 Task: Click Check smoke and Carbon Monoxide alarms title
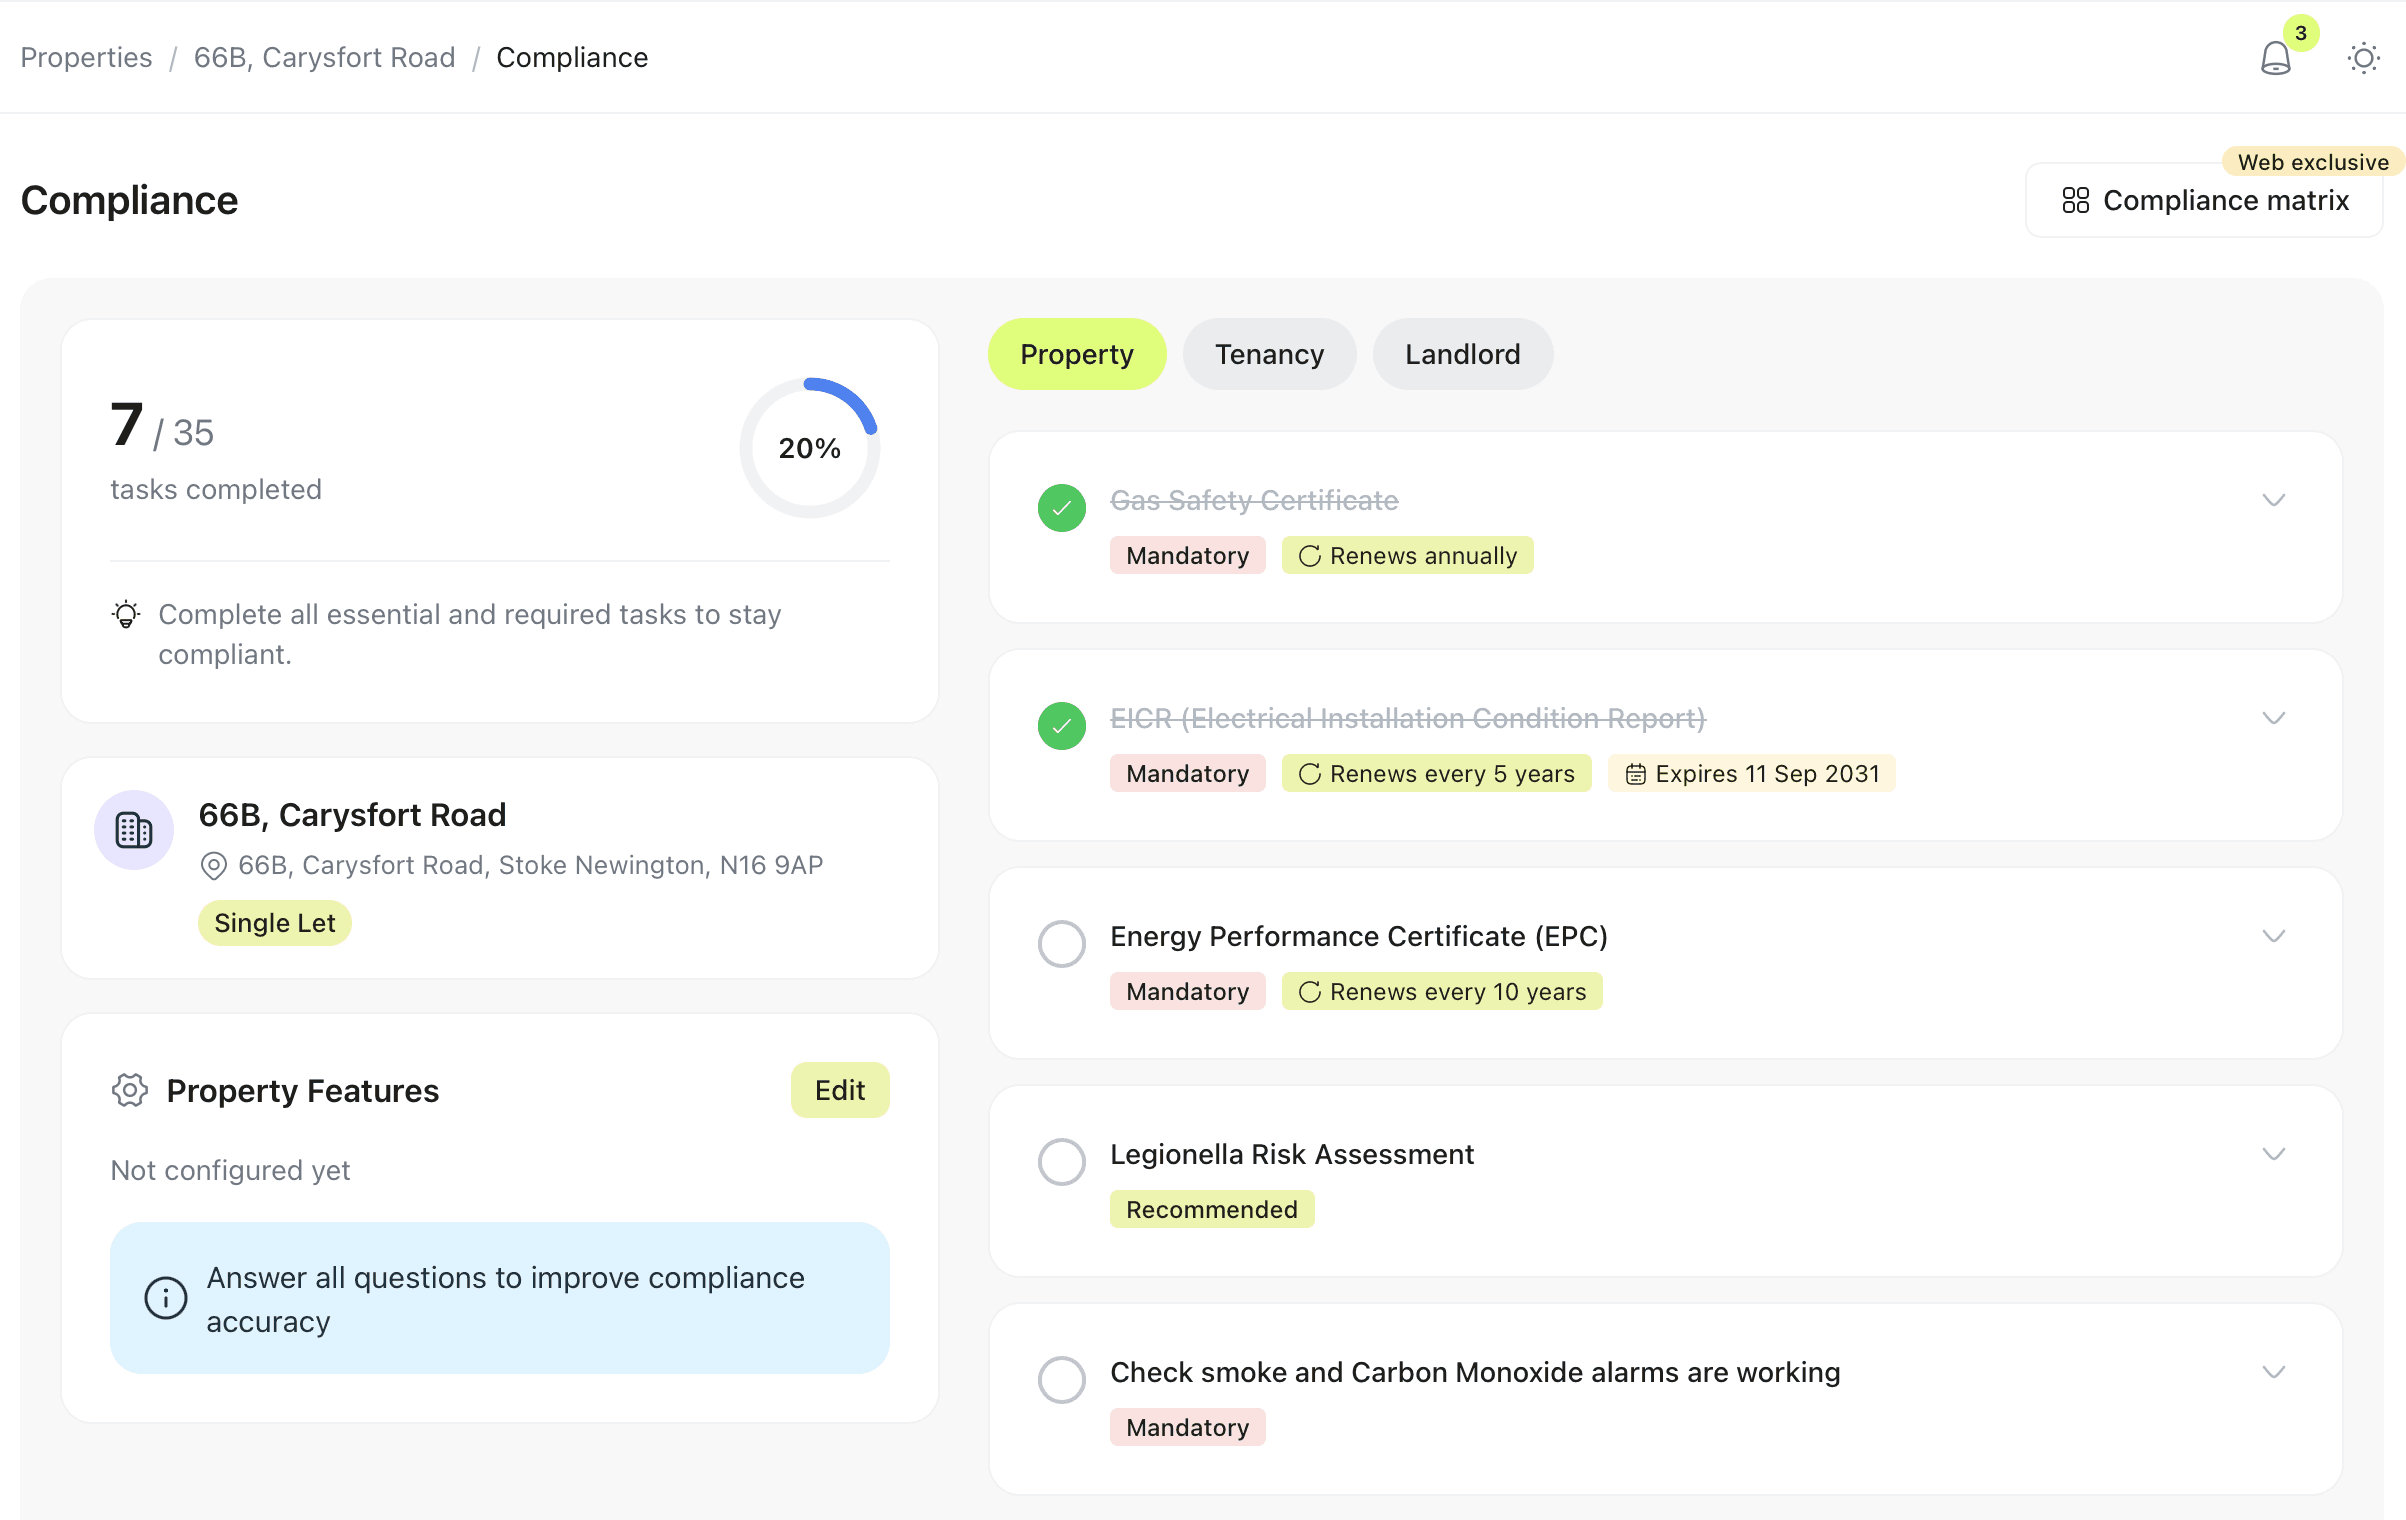1475,1372
